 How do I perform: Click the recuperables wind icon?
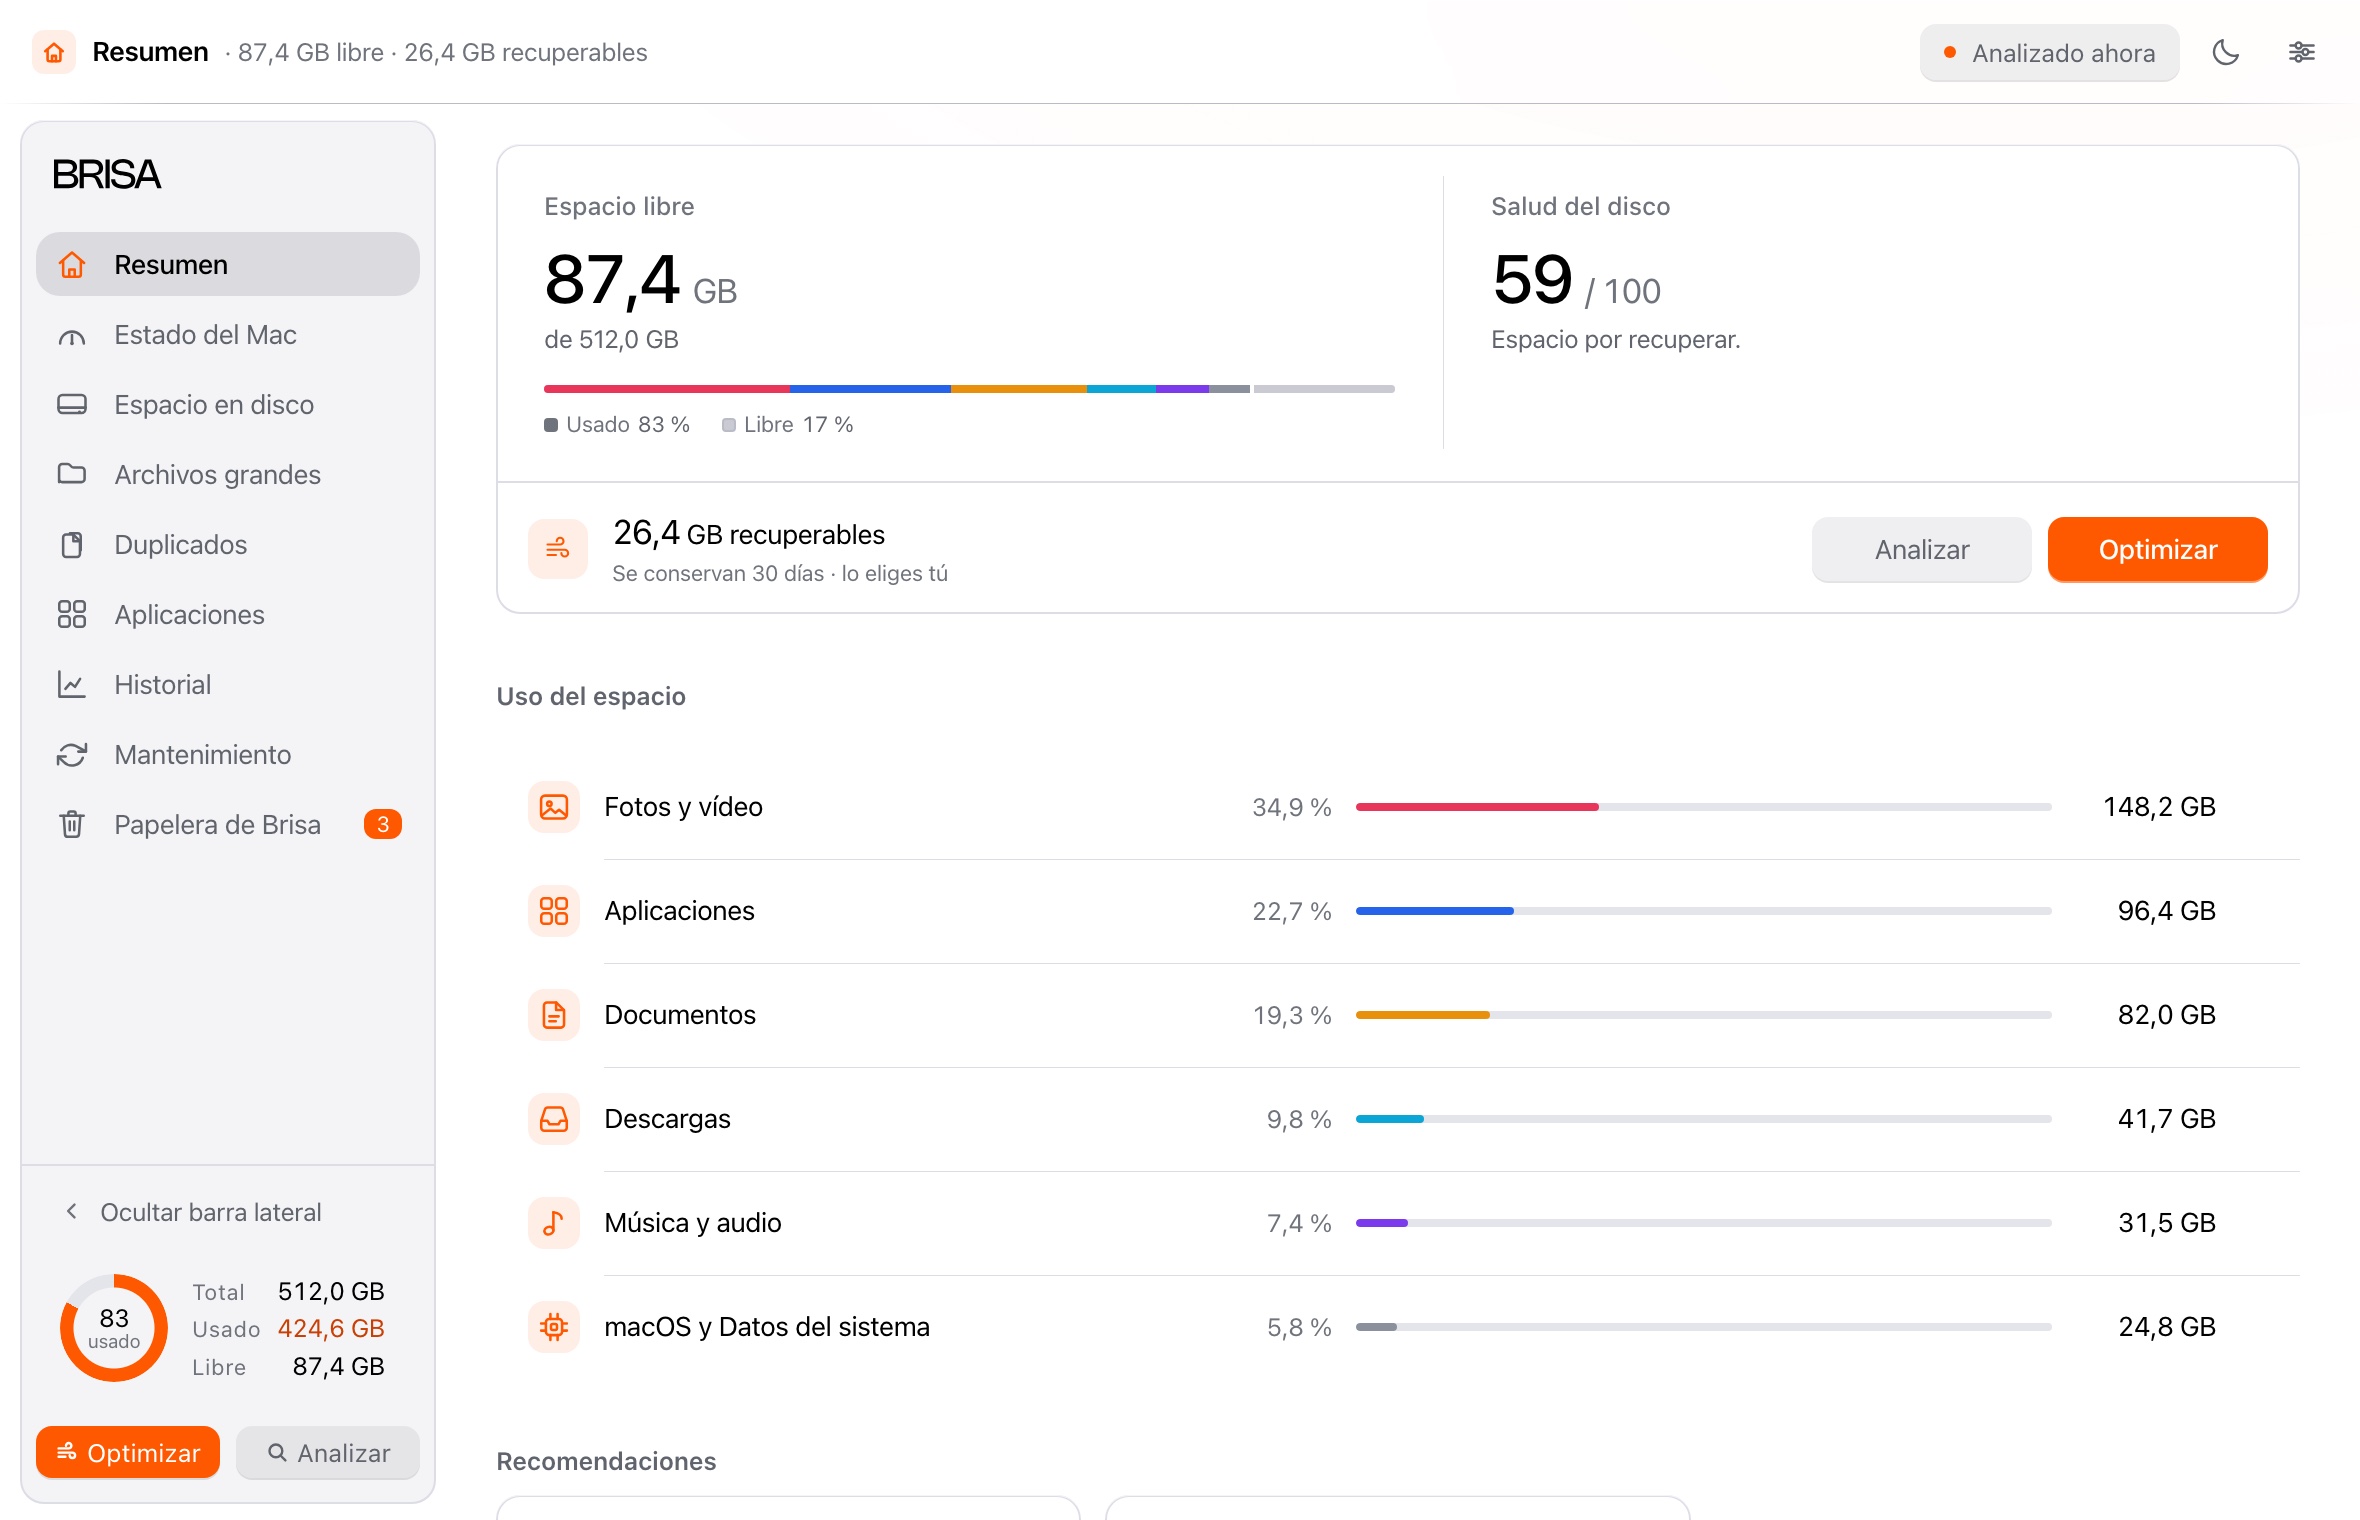pos(558,549)
